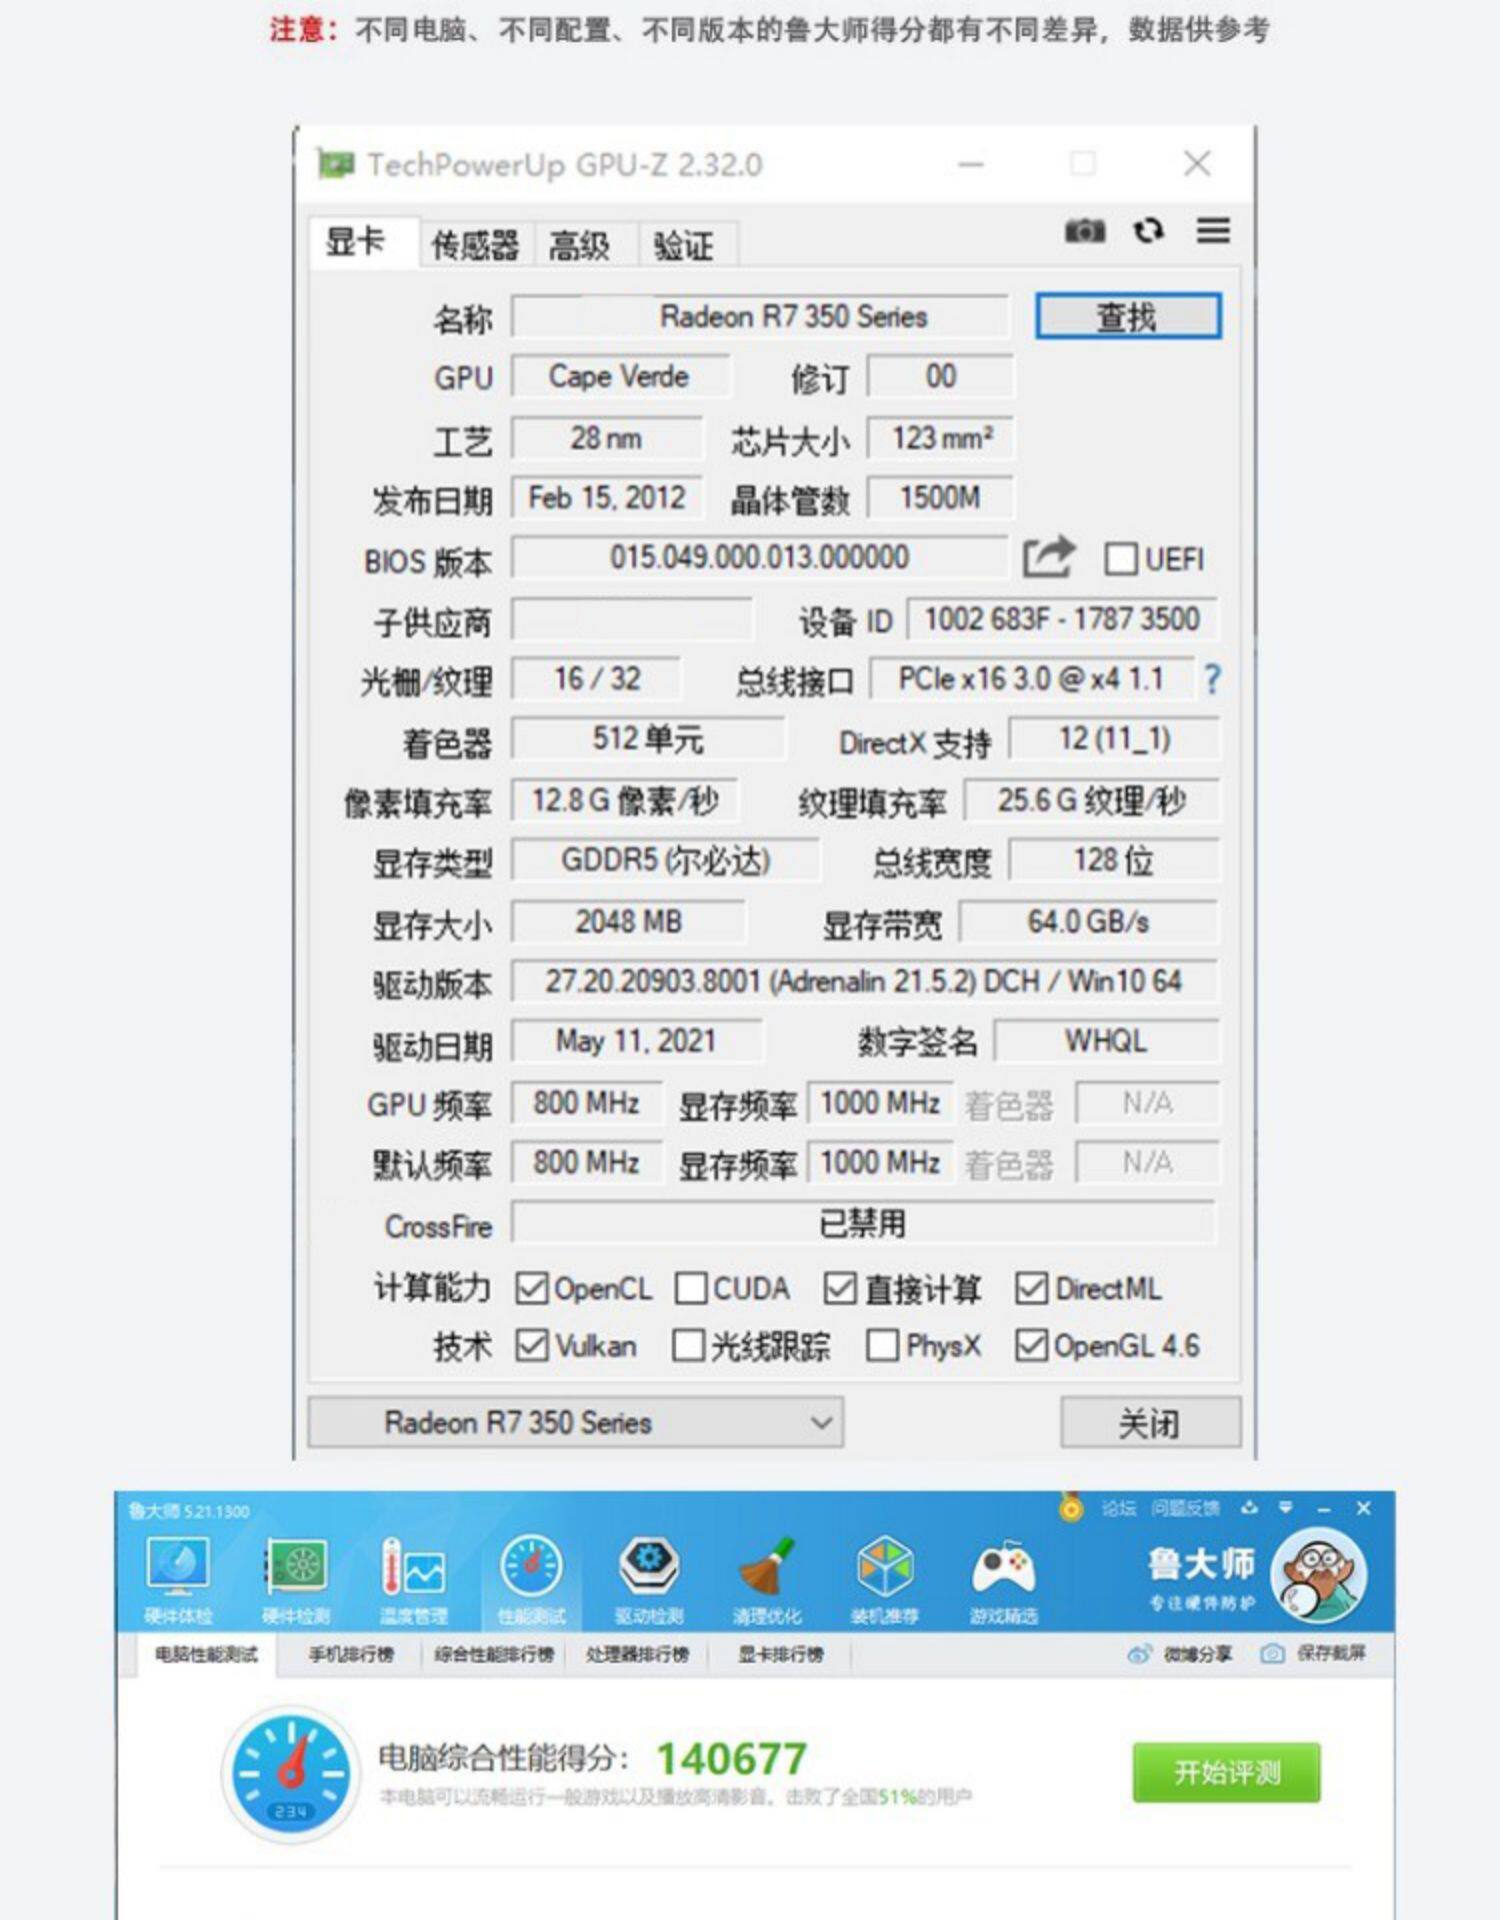Screen dimensions: 1500x1920
Task: Click the 显存大小 2048 MB field
Action: (x=629, y=921)
